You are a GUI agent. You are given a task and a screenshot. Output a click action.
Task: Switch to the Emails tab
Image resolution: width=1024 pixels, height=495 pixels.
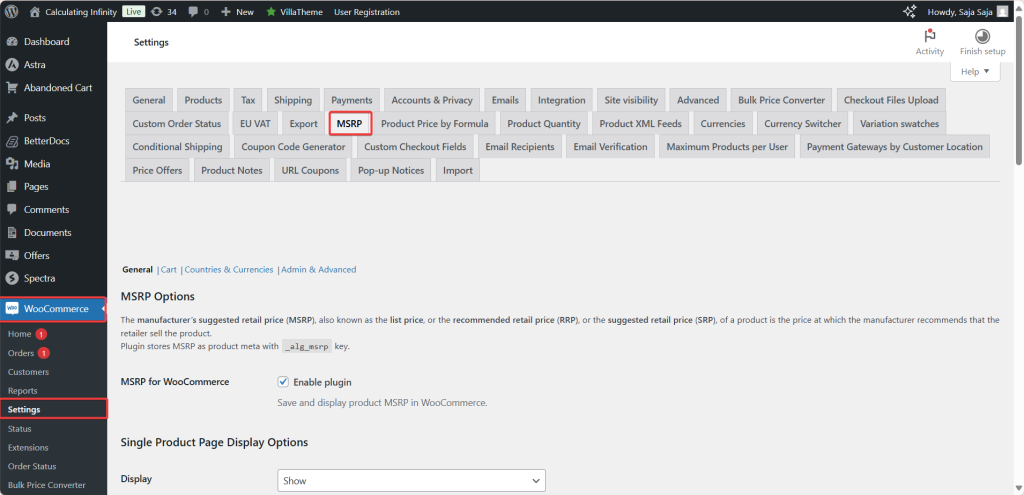pos(505,100)
